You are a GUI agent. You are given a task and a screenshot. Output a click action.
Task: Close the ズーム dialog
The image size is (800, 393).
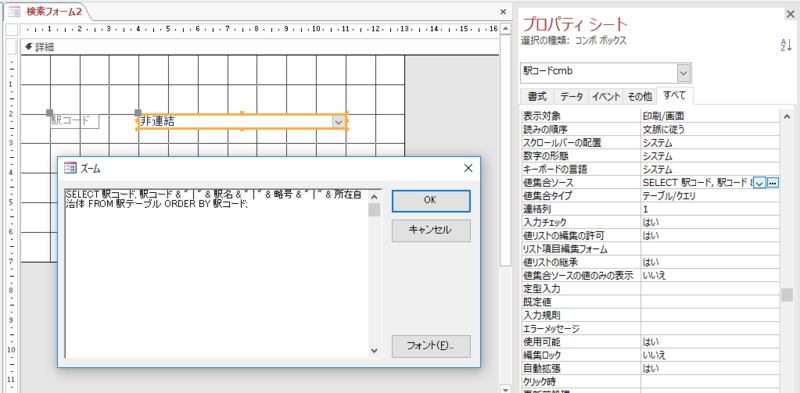click(467, 168)
